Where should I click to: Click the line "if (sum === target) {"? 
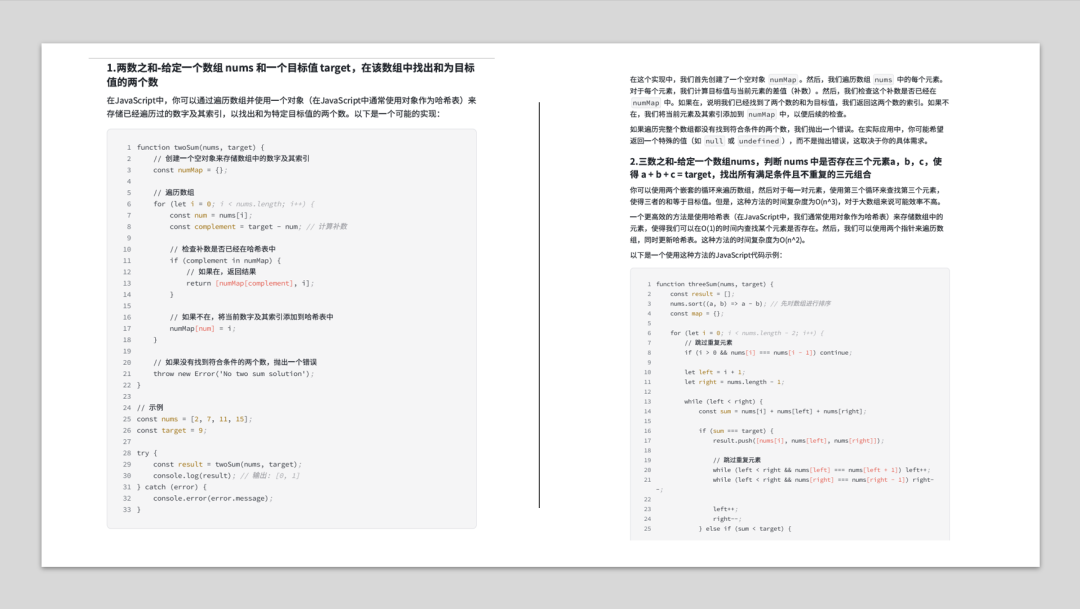[x=736, y=431]
